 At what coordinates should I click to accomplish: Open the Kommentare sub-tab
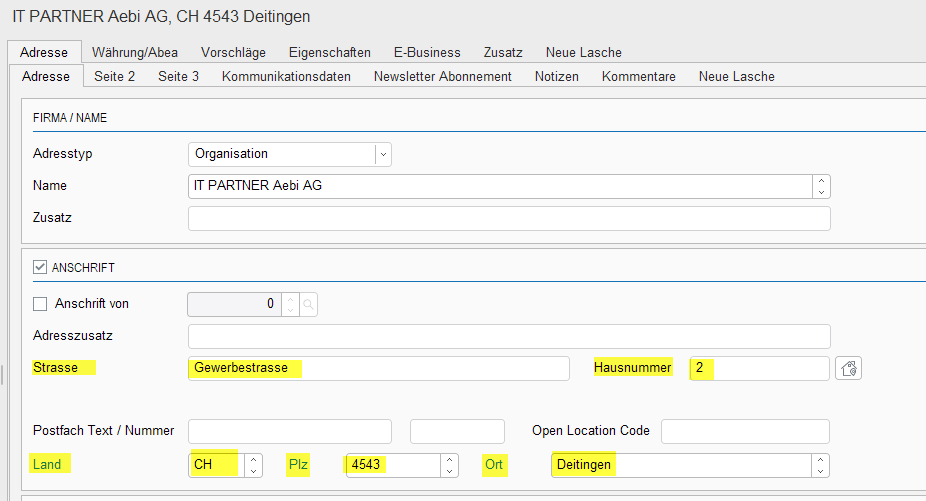coord(638,77)
